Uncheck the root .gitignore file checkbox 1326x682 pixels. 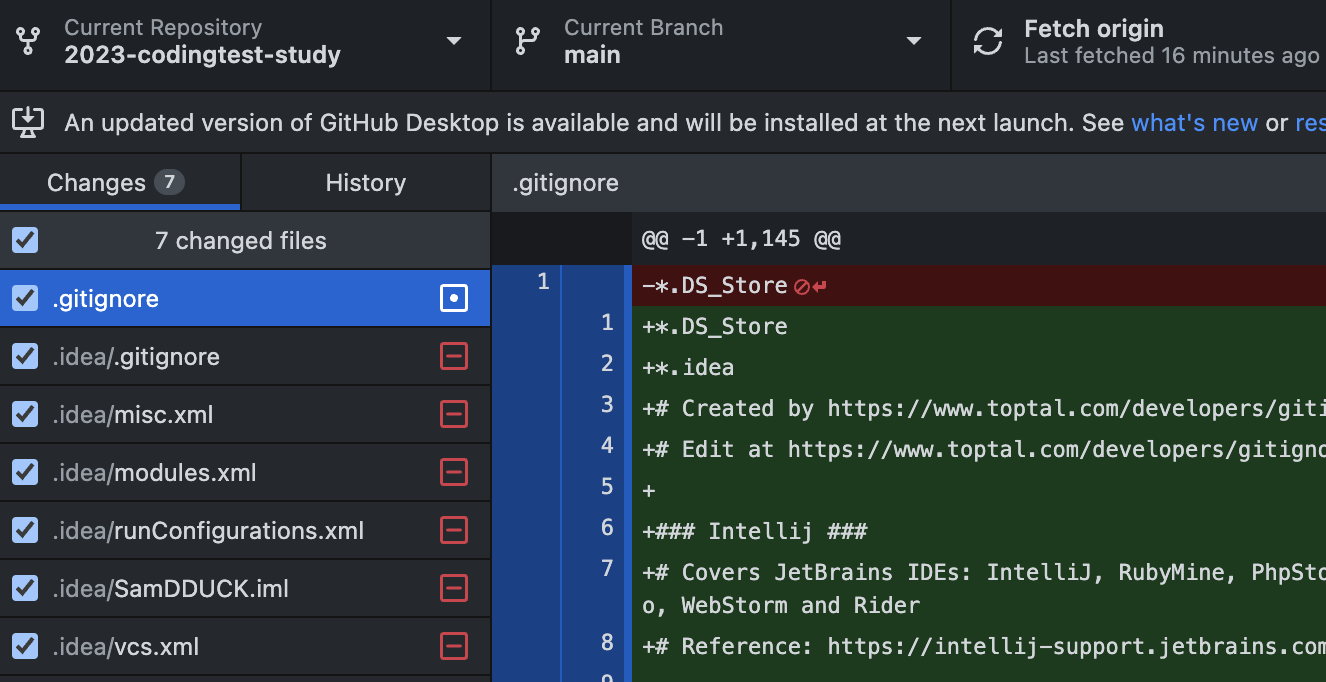click(x=25, y=298)
